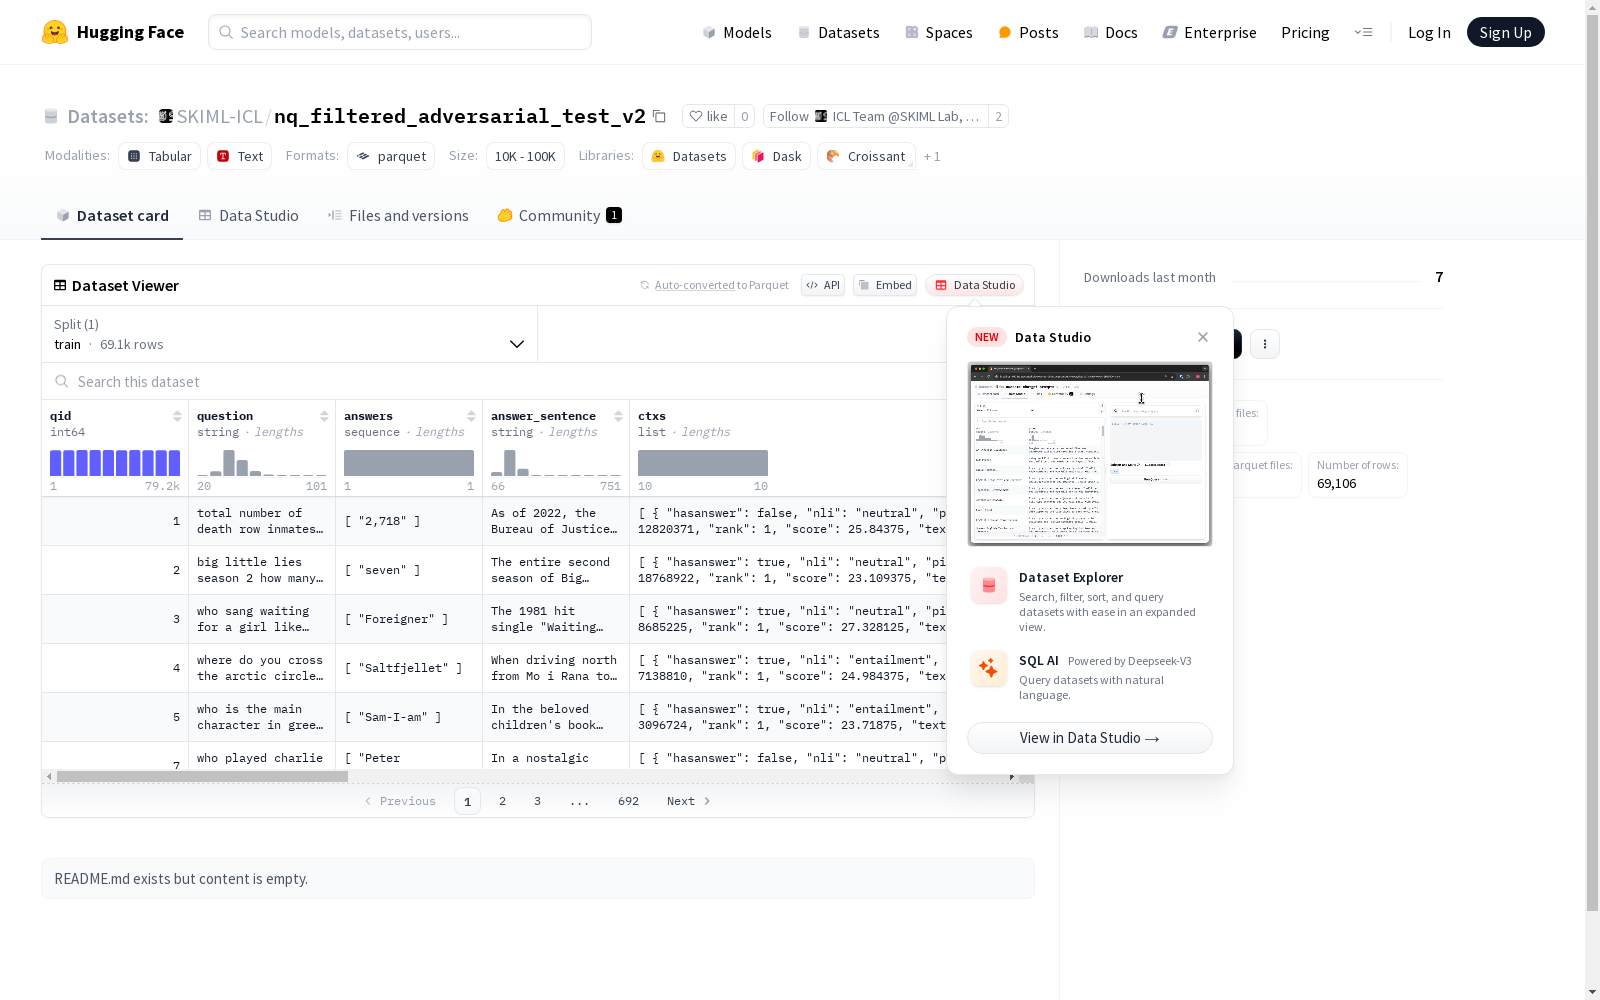The image size is (1600, 1000).
Task: Click the Embed button
Action: coord(885,285)
